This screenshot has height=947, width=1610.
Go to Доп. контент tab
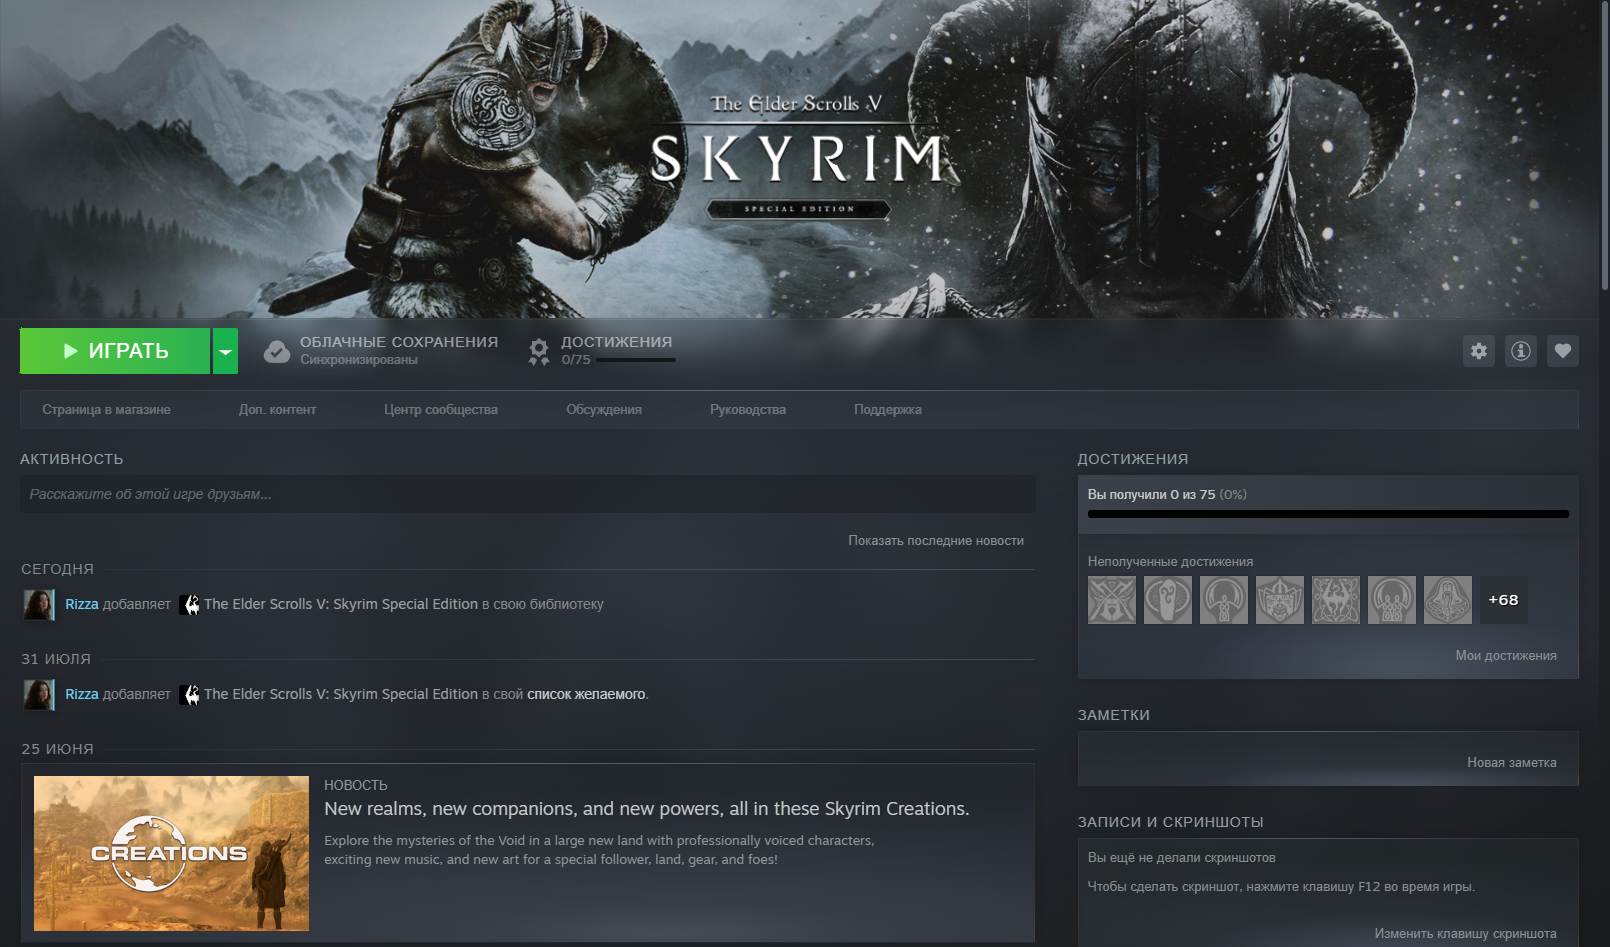(277, 410)
